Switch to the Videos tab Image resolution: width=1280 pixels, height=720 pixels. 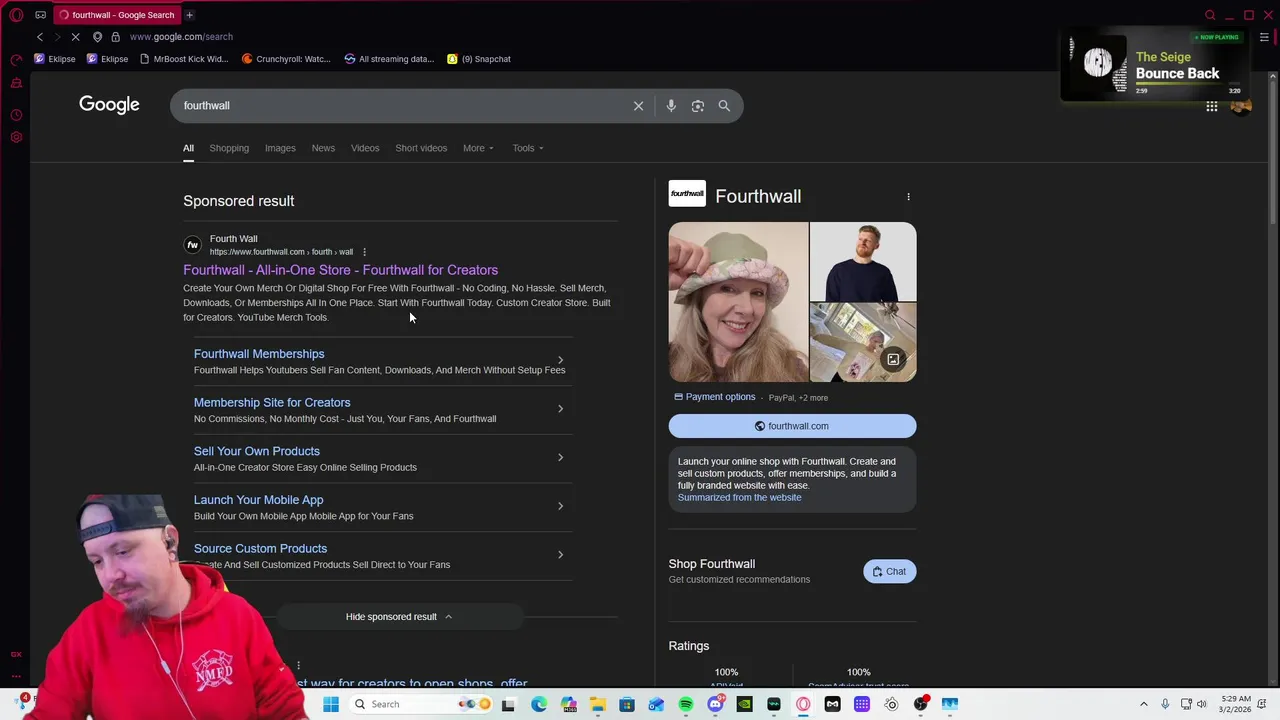365,148
